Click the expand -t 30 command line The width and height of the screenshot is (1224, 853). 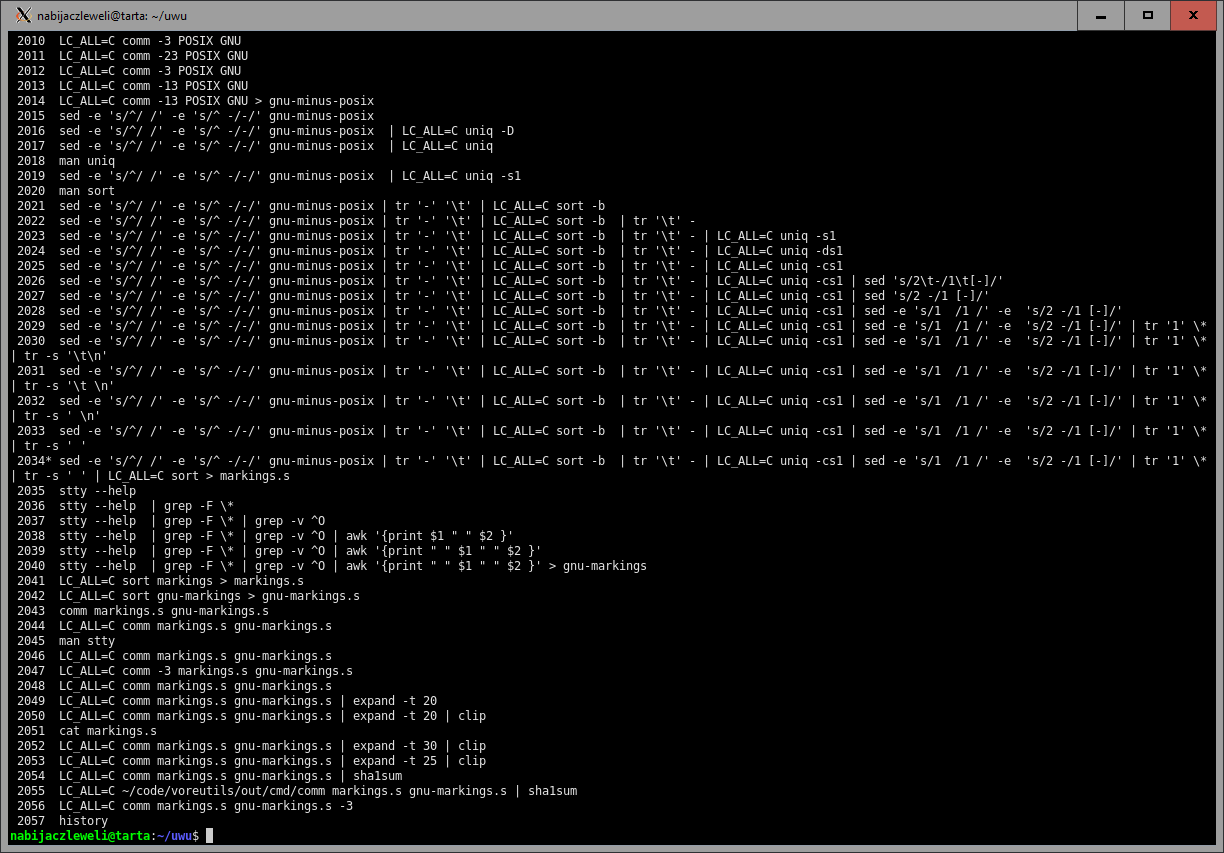(272, 746)
